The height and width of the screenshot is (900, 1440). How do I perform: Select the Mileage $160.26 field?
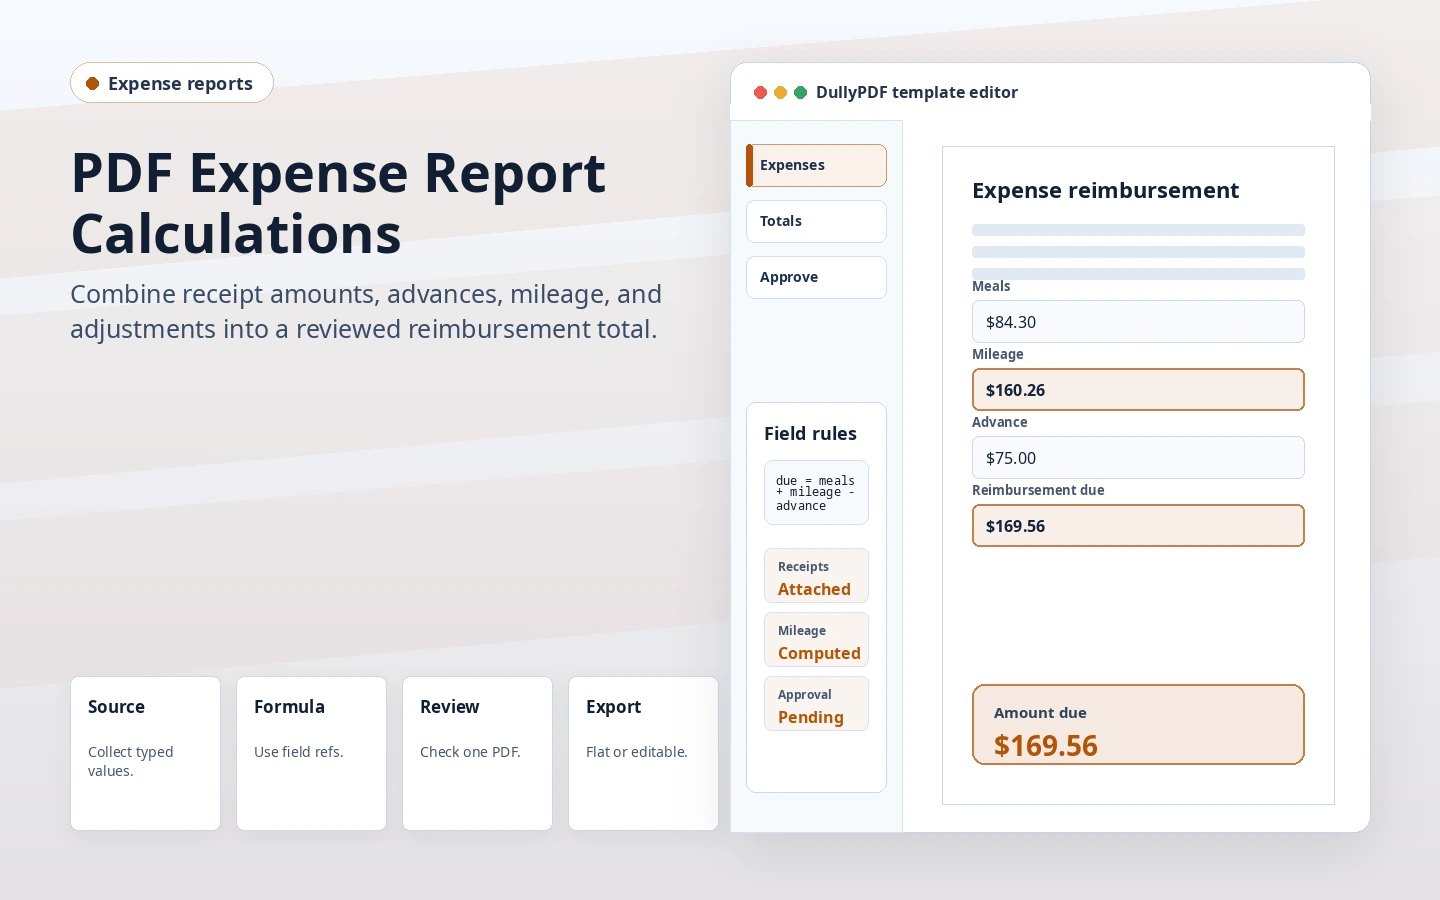[x=1138, y=389]
